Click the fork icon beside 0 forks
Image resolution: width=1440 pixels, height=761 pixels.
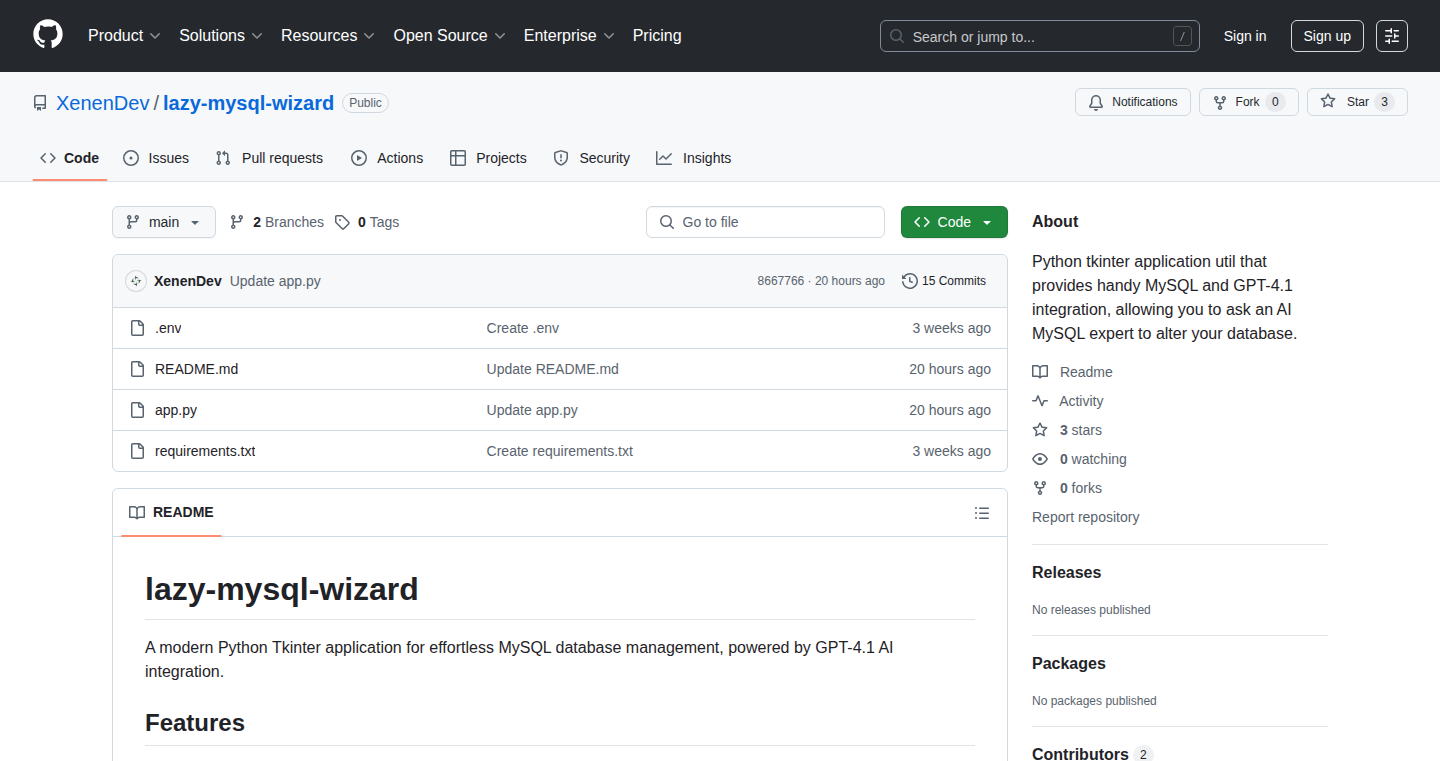(1040, 488)
